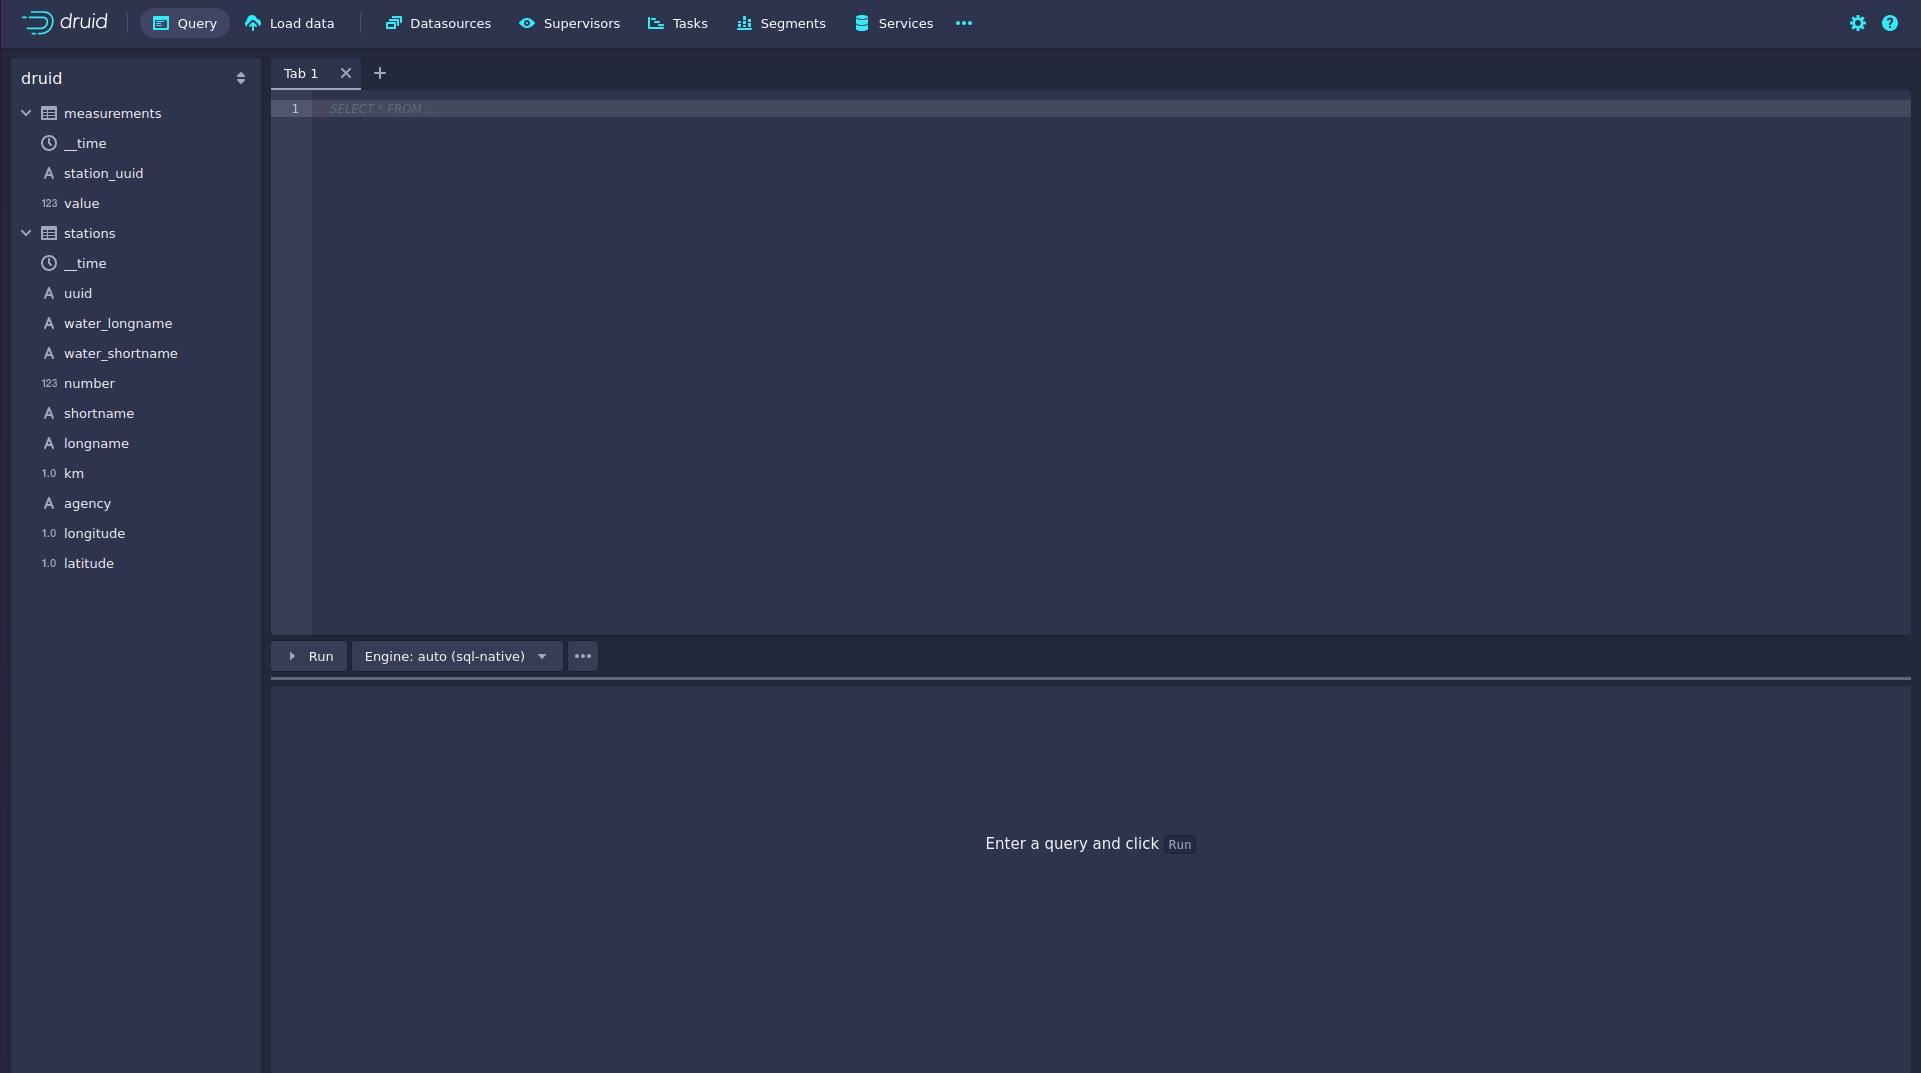Screen dimensions: 1921x1073
Task: Open the Engine selection dropdown
Action: tap(456, 656)
